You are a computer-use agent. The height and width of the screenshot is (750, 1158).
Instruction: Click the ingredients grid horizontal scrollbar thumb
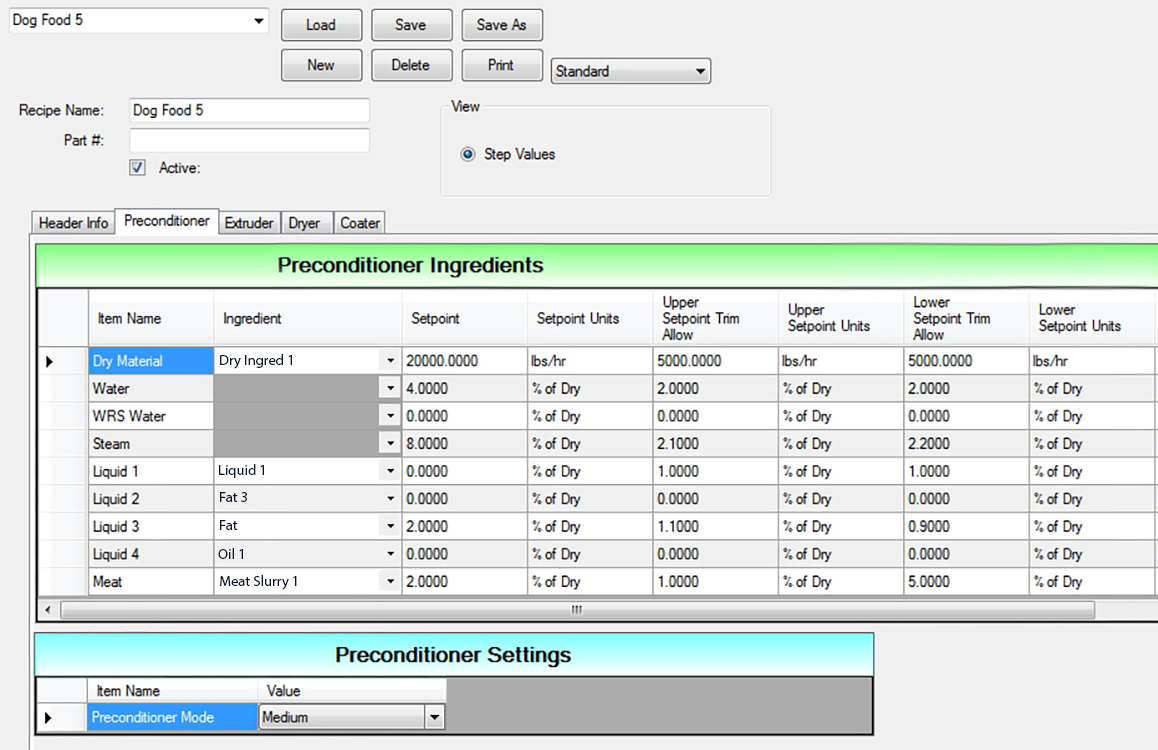578,610
